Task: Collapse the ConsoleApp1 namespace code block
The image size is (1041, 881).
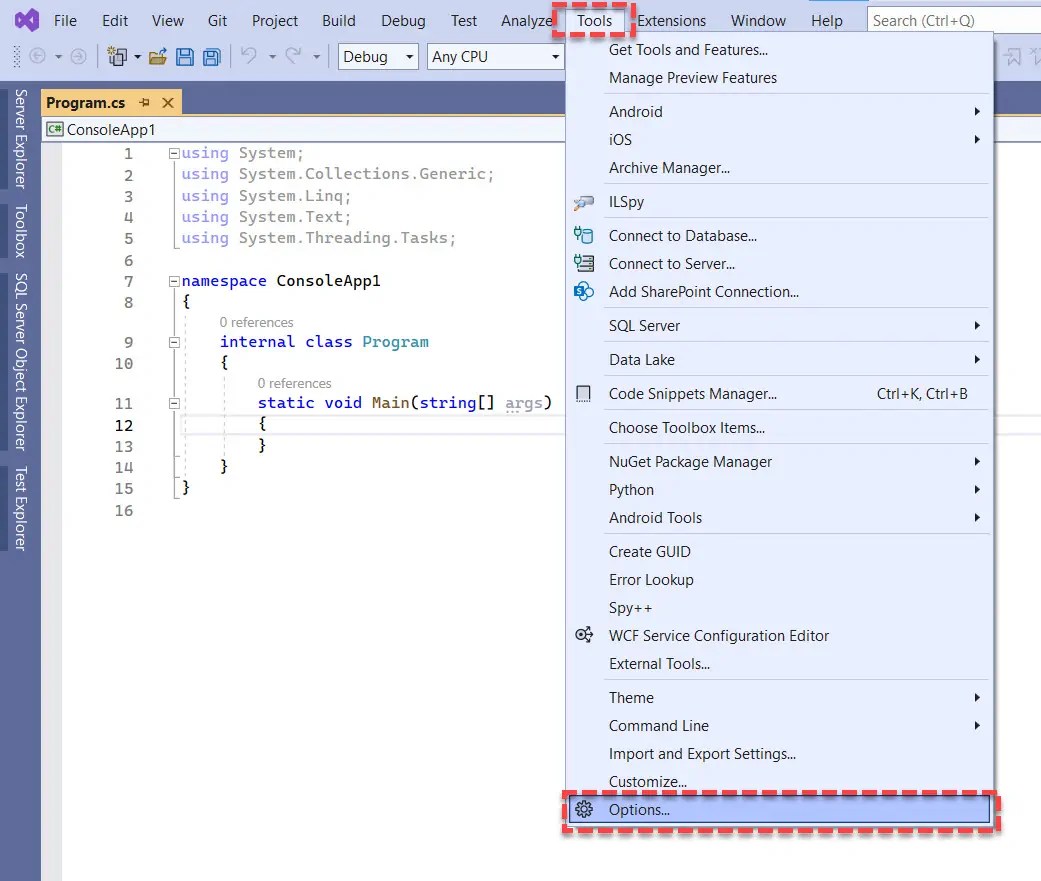Action: [x=174, y=280]
